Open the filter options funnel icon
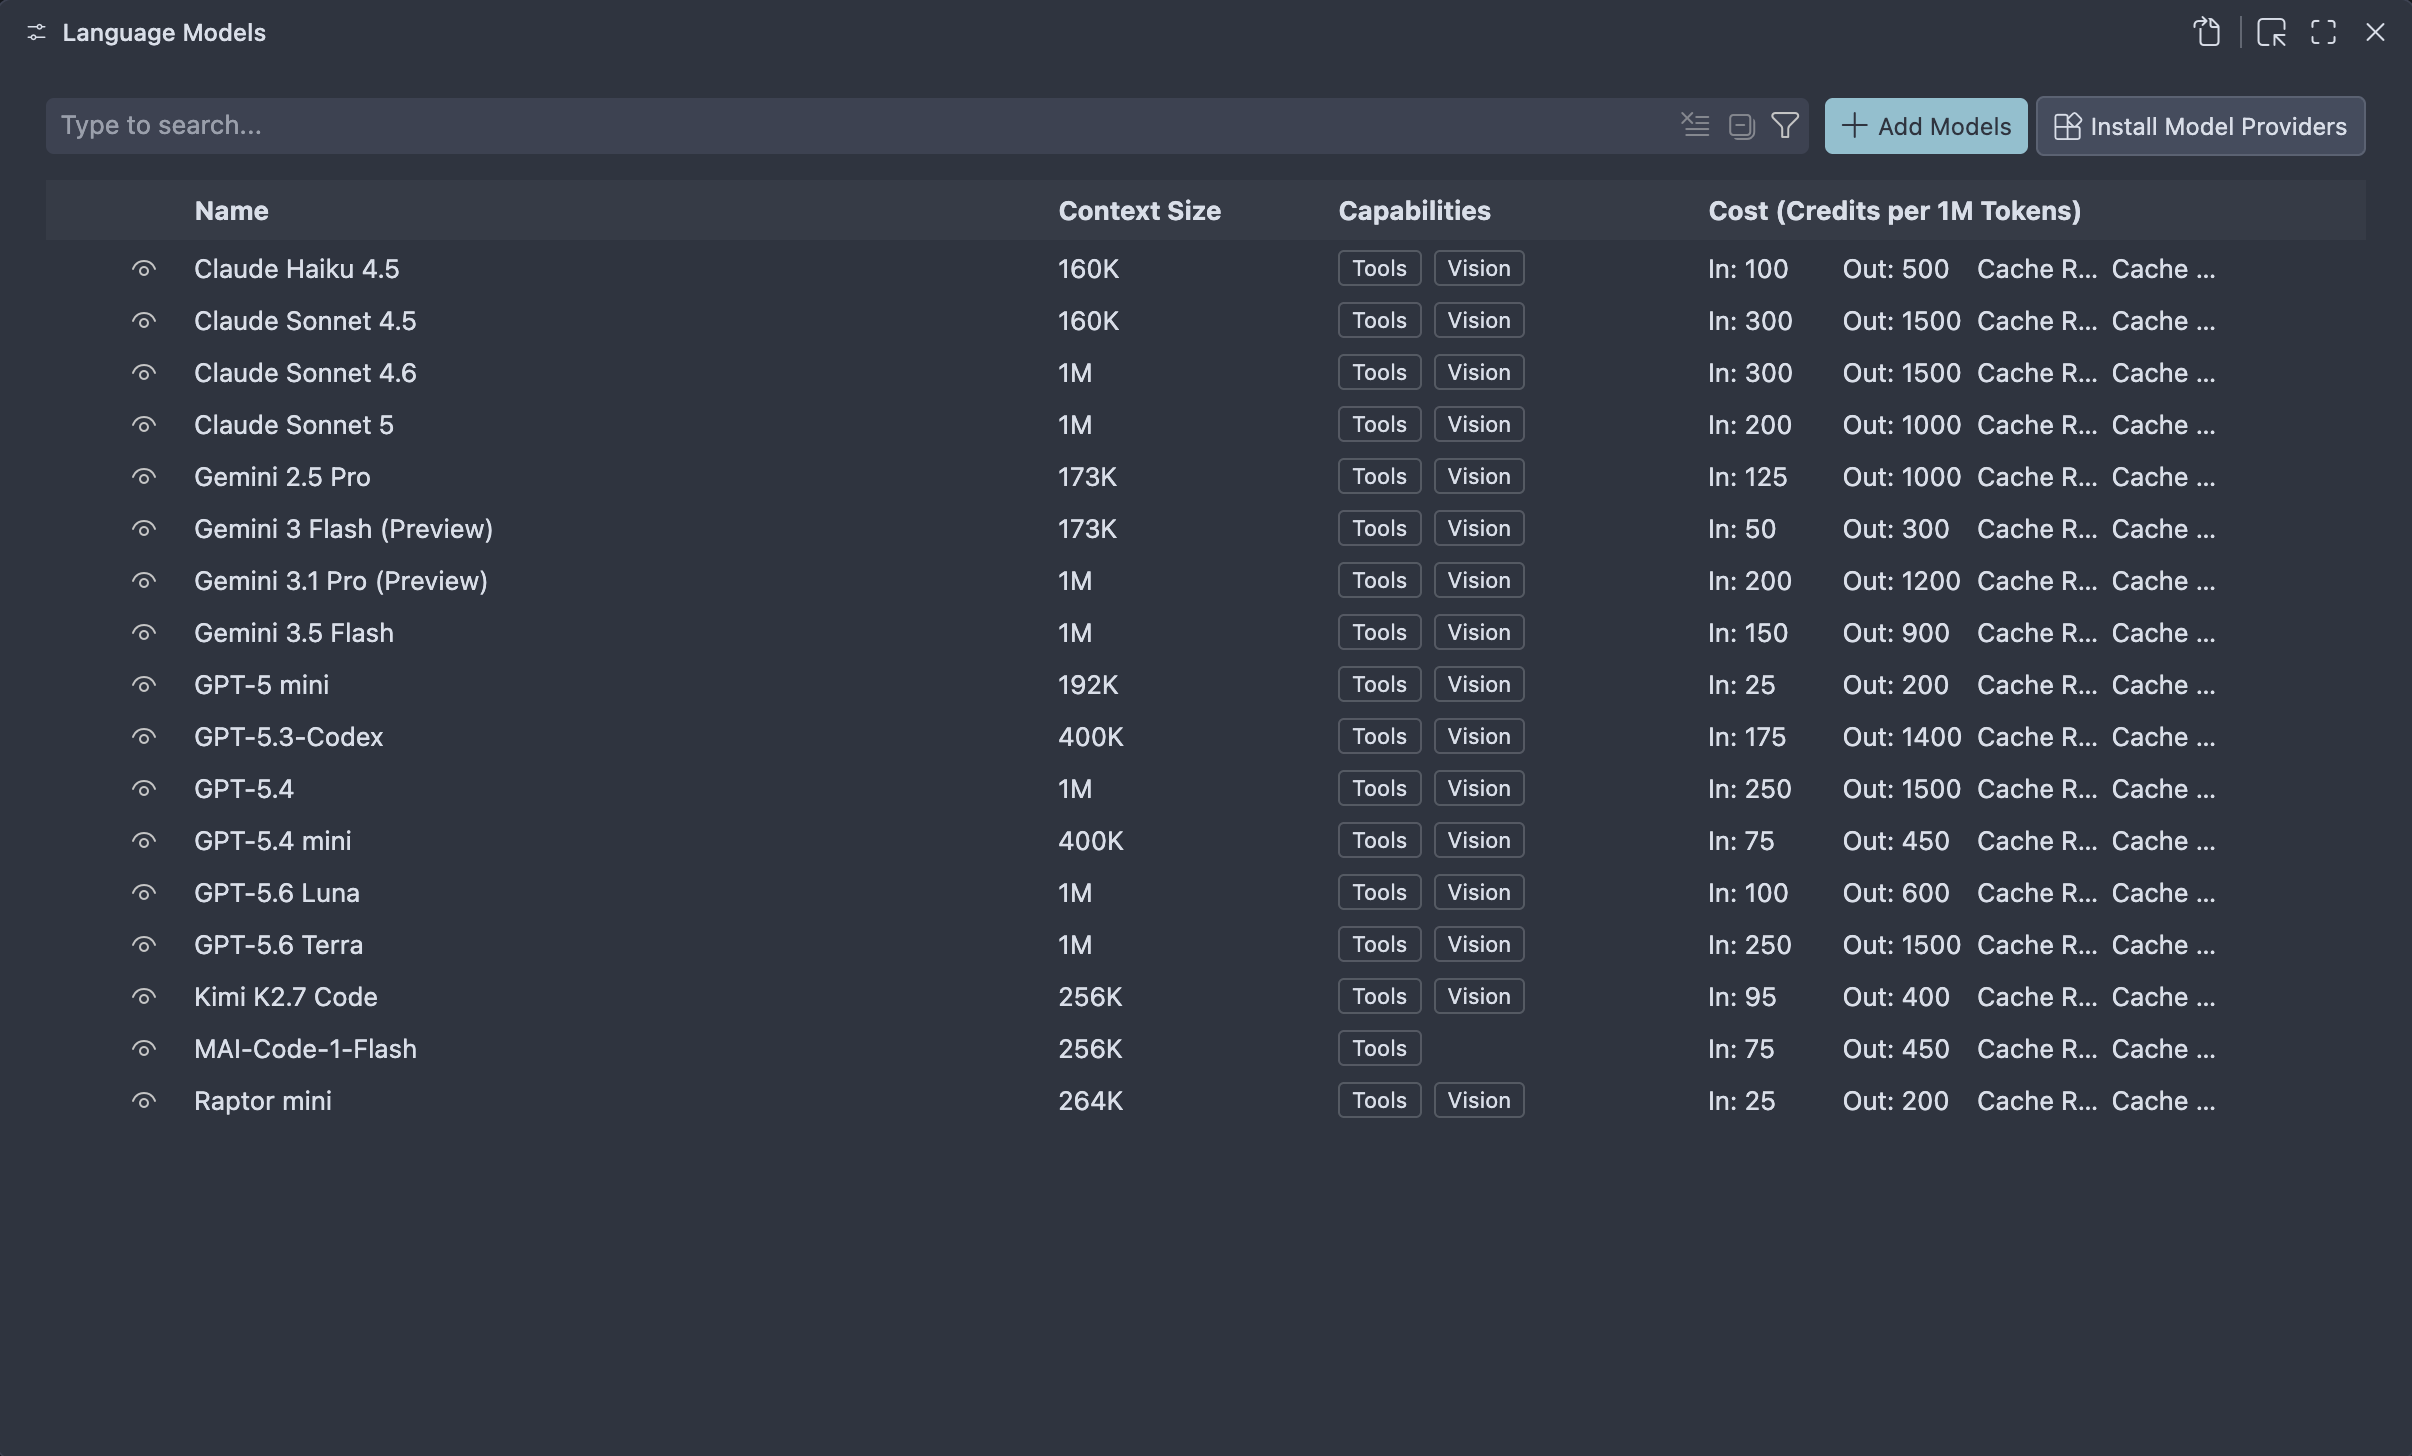This screenshot has width=2412, height=1456. tap(1785, 125)
